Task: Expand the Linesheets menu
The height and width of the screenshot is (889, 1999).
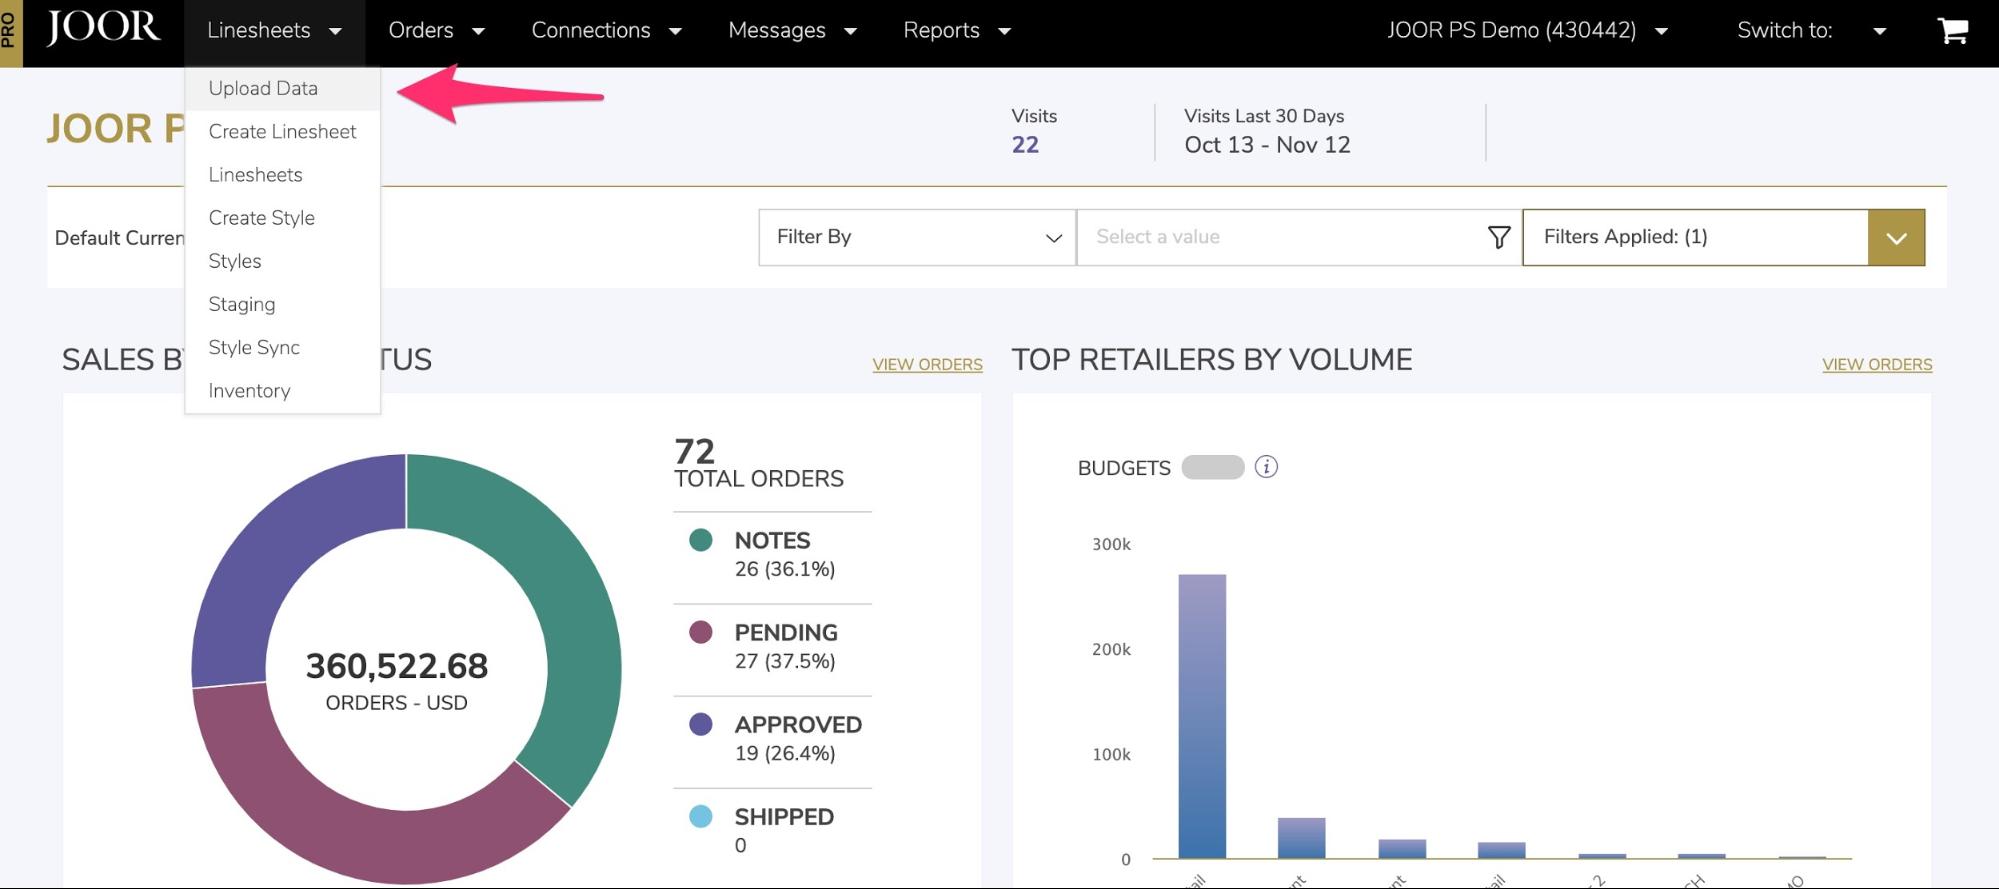Action: point(274,31)
